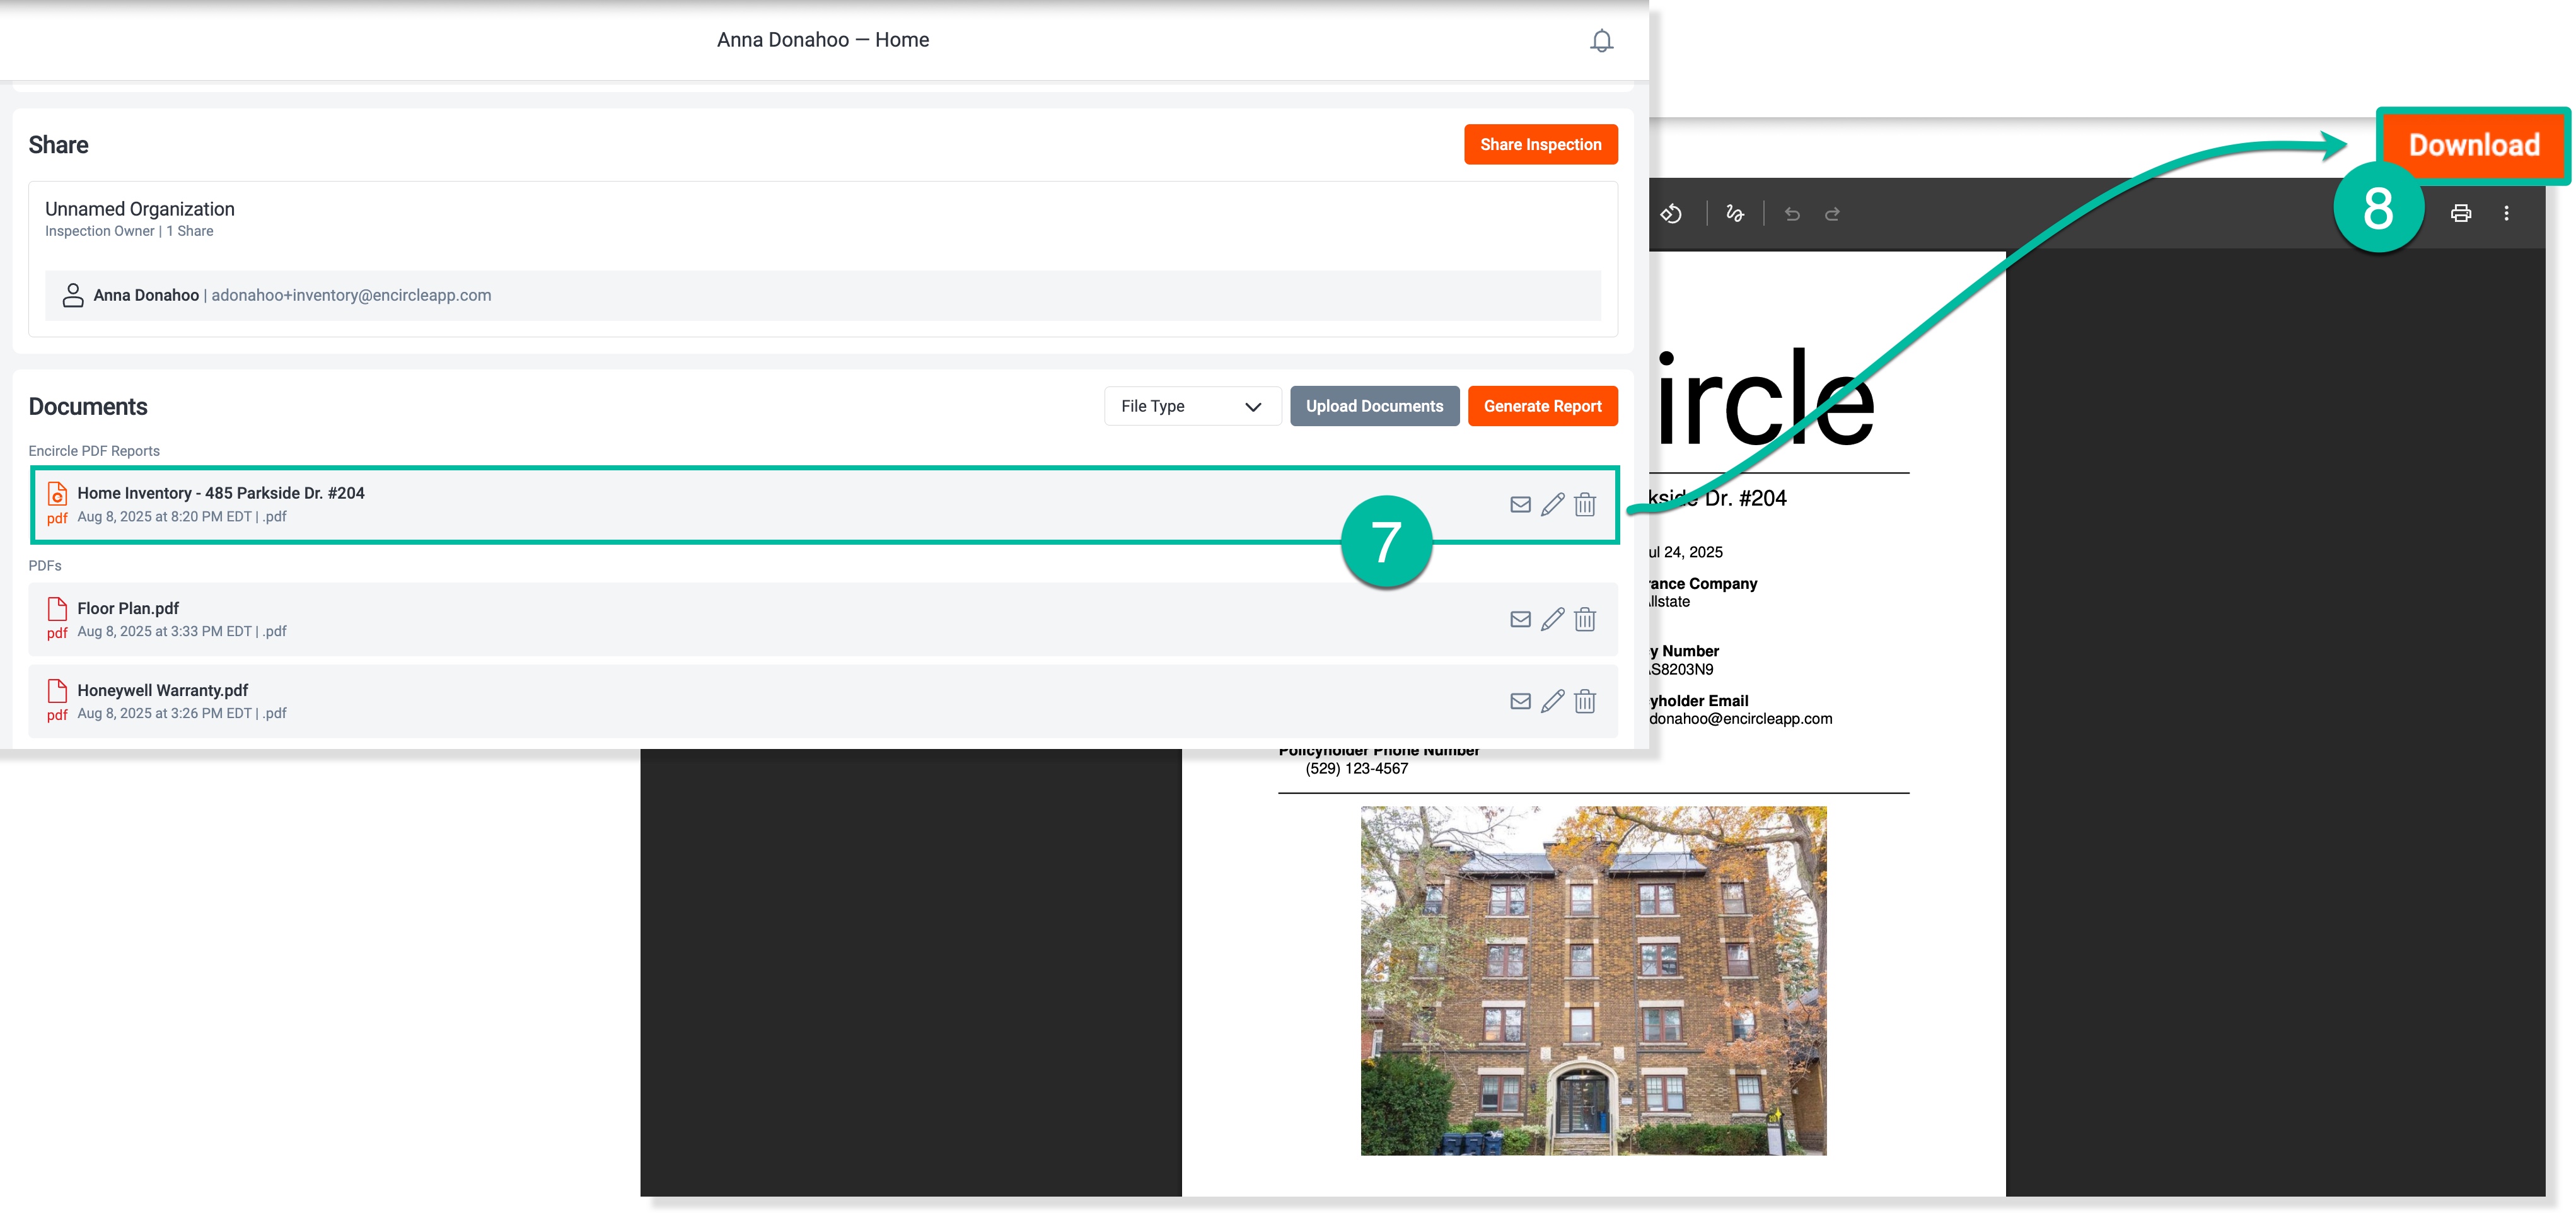
Task: Rotate the PDF page counterclockwise
Action: [x=1671, y=214]
